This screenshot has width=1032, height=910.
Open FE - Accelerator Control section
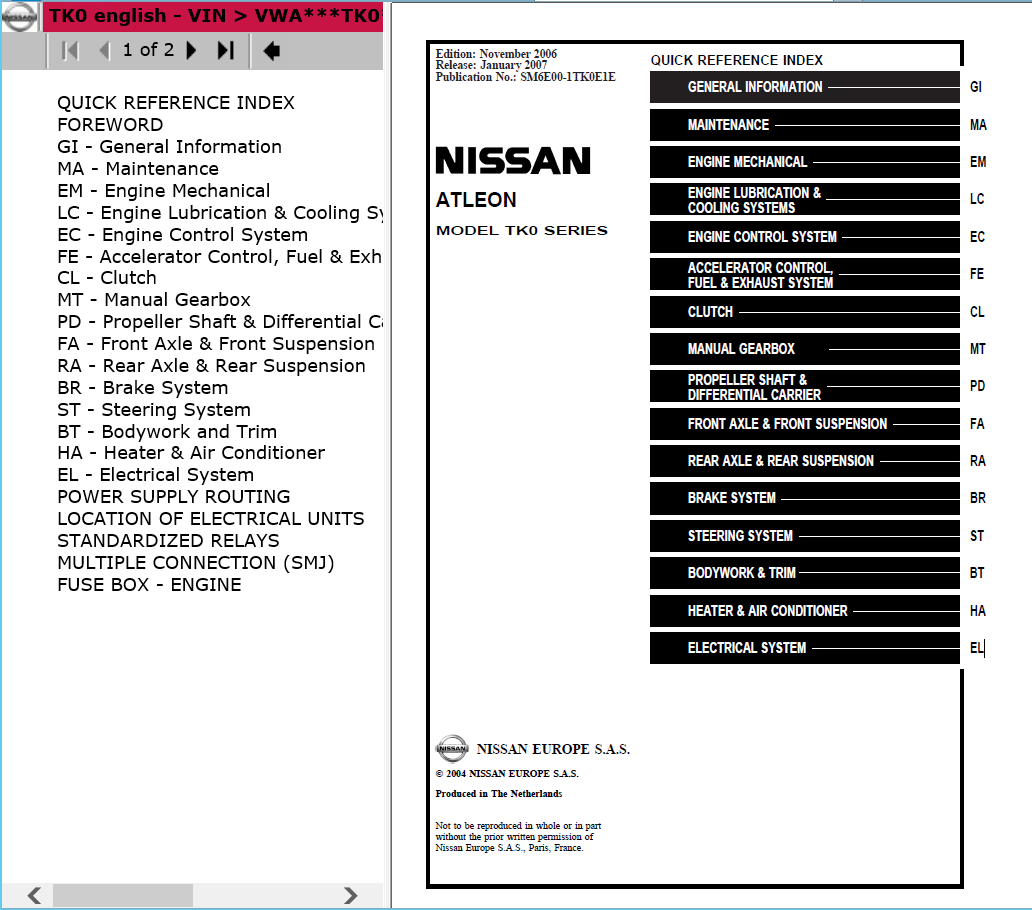pos(220,257)
